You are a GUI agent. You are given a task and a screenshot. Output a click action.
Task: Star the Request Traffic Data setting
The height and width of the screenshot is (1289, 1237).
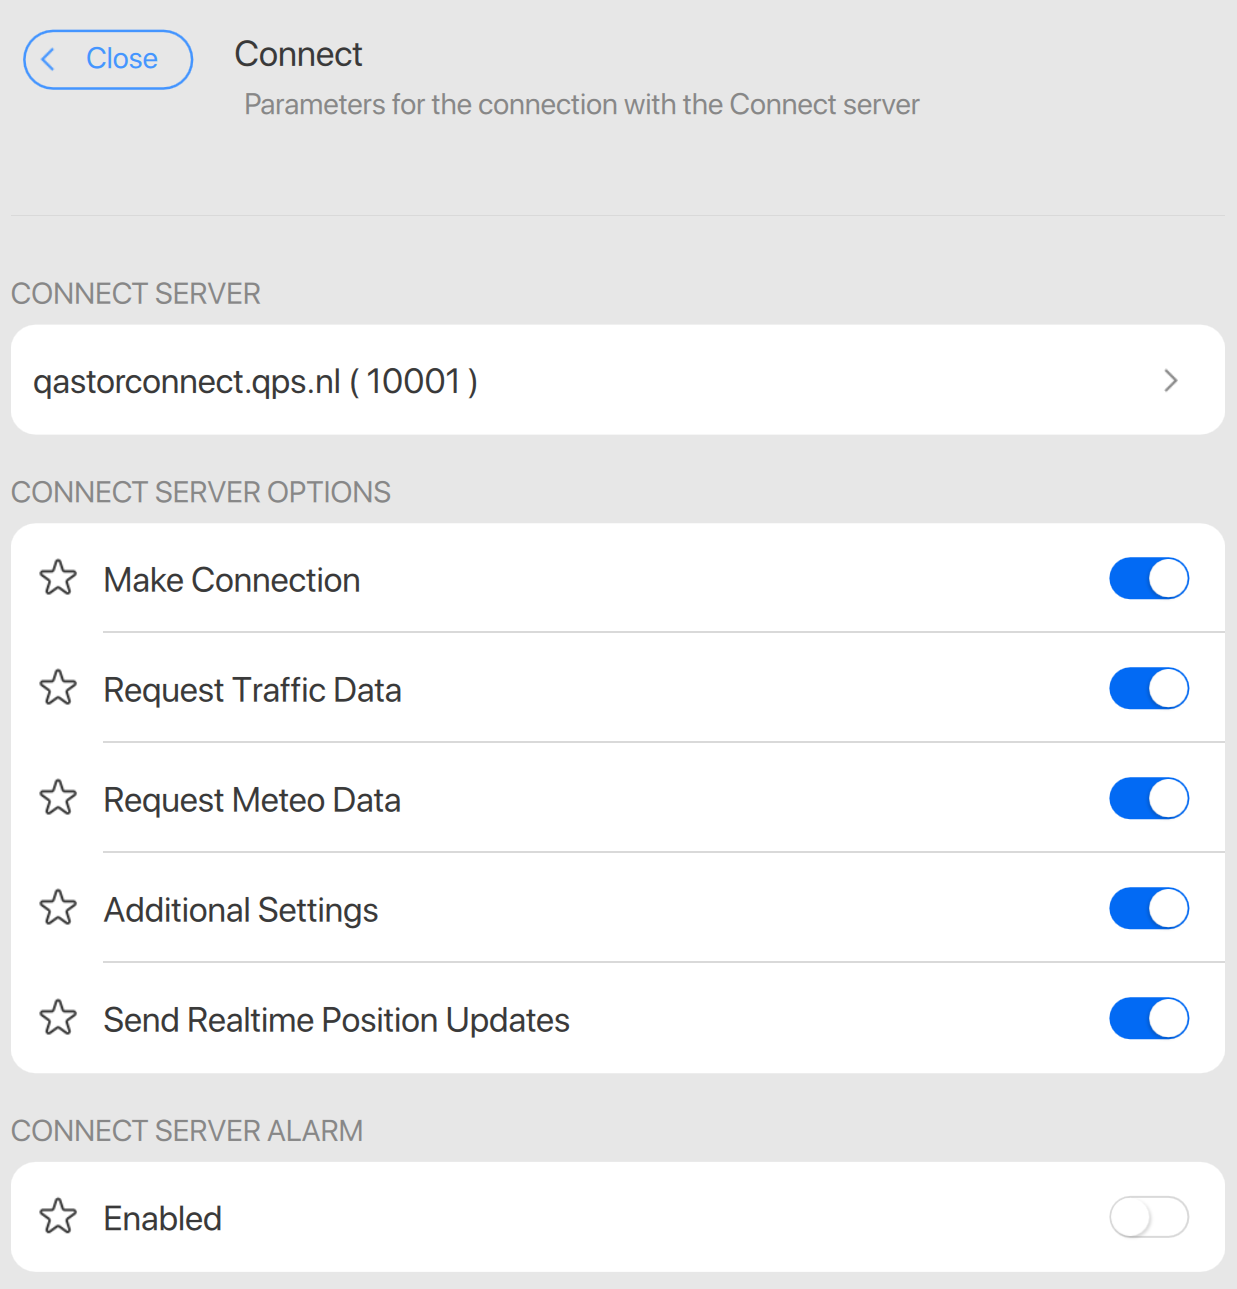pyautogui.click(x=58, y=688)
